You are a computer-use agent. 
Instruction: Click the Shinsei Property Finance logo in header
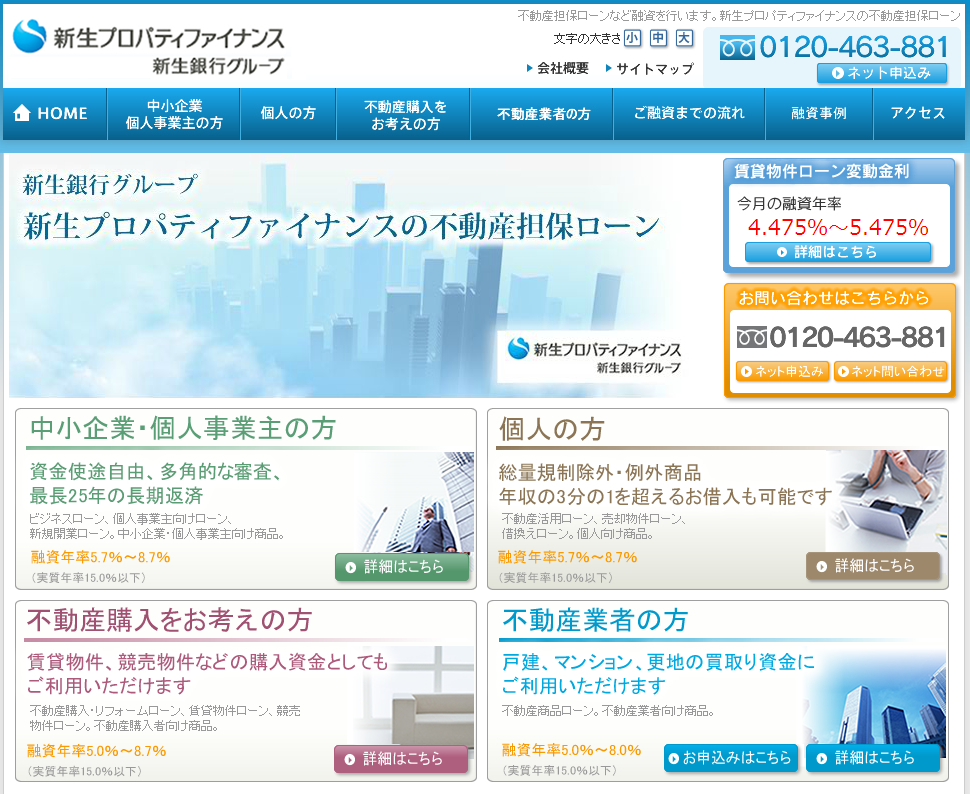click(148, 48)
